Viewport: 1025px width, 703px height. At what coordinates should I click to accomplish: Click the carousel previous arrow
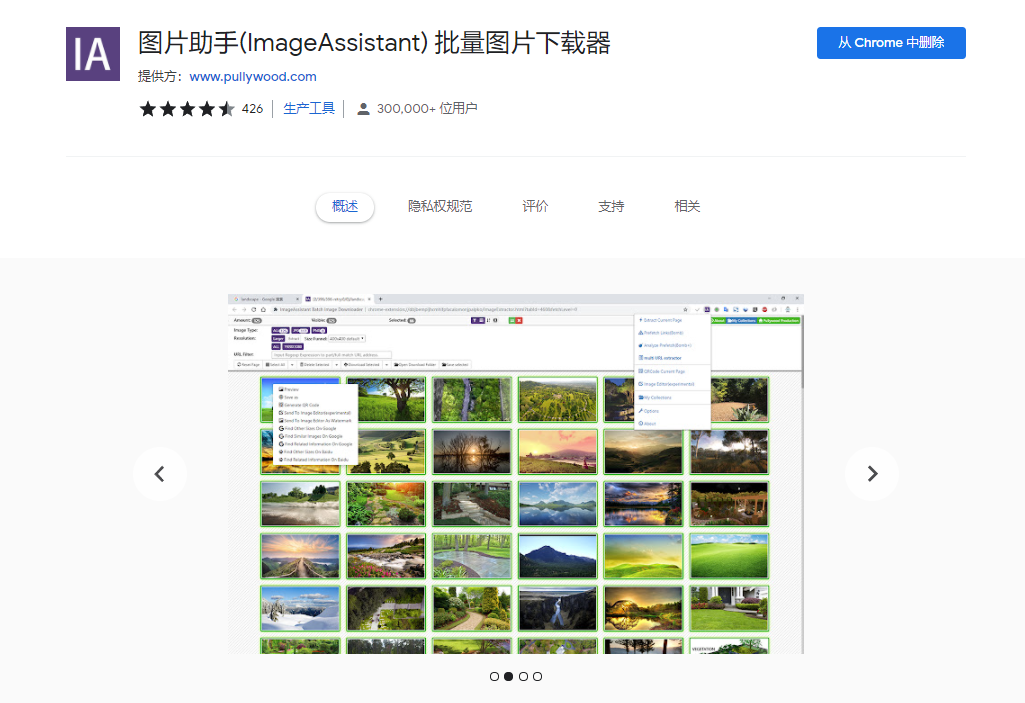coord(159,473)
